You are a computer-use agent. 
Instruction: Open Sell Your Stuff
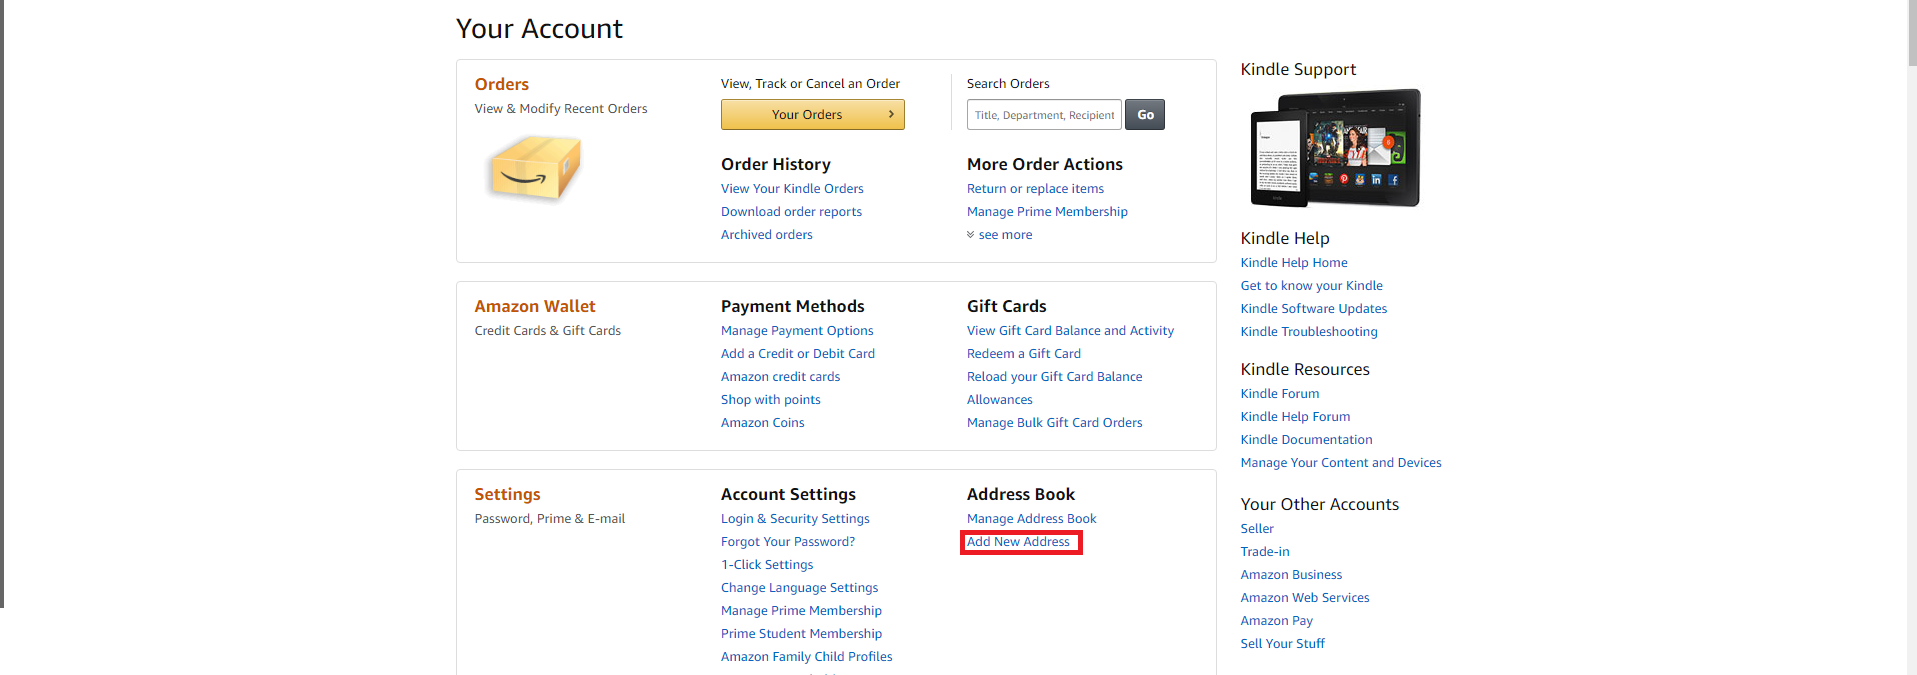1282,644
